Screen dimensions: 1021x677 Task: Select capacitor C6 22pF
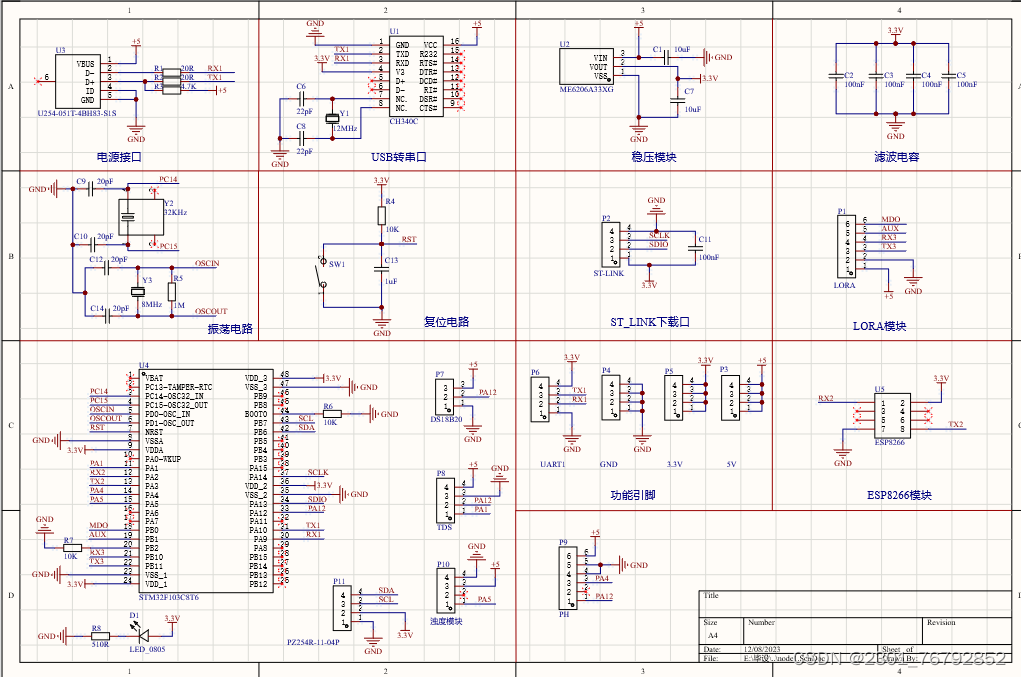[x=301, y=99]
